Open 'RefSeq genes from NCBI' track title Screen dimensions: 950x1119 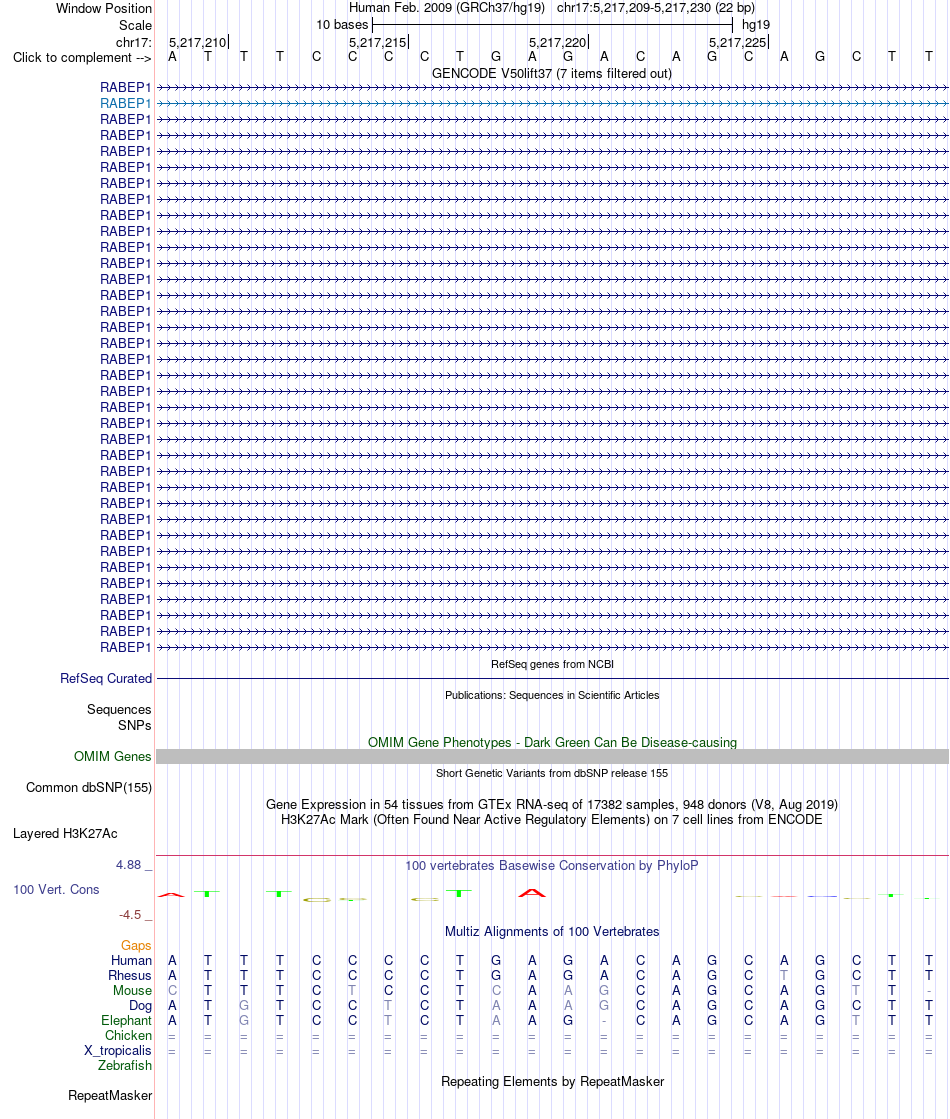552,664
